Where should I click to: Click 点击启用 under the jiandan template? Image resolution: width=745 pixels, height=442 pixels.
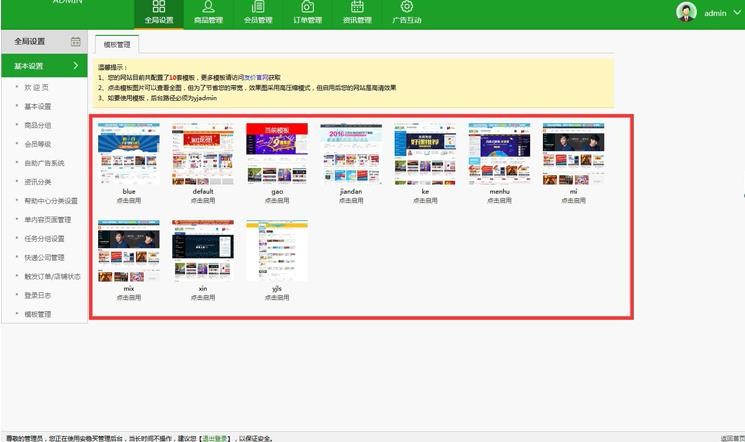[x=351, y=201]
